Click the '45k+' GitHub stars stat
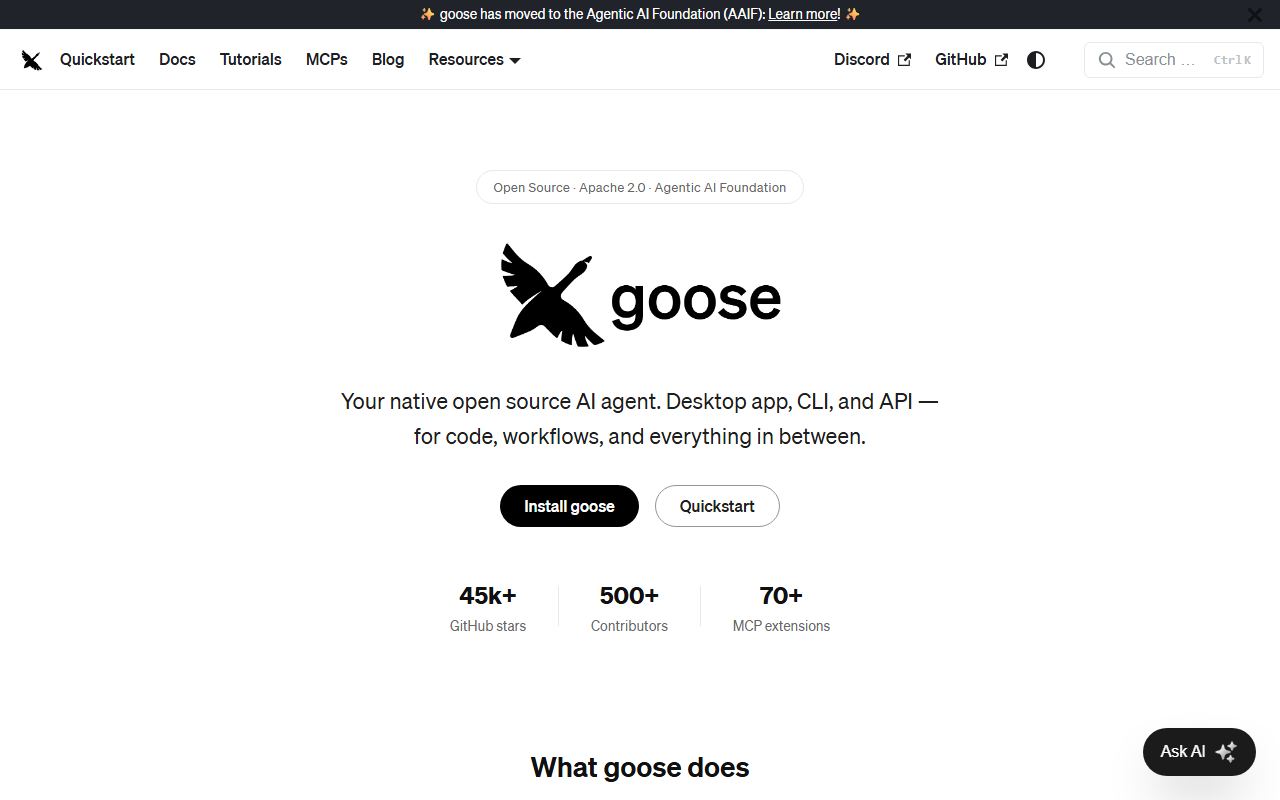 pos(488,608)
